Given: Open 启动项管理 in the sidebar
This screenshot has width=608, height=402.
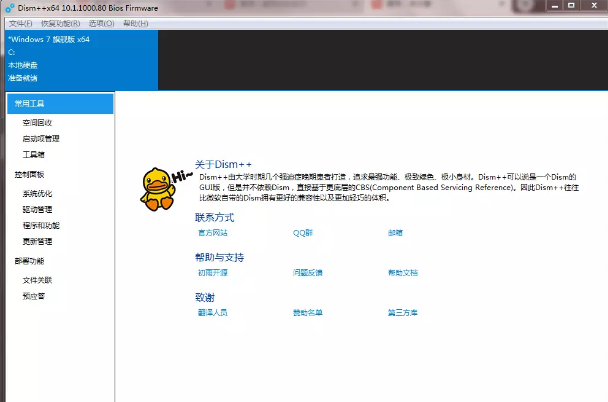Looking at the screenshot, I should pyautogui.click(x=41, y=139).
